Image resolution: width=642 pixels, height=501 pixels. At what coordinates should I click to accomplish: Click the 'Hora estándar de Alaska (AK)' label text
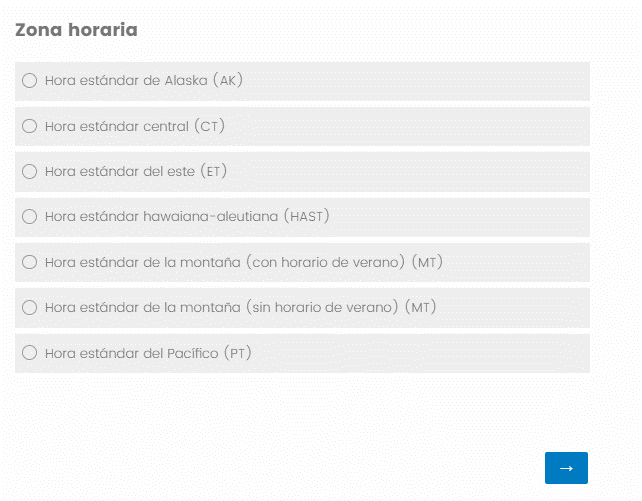tap(144, 80)
